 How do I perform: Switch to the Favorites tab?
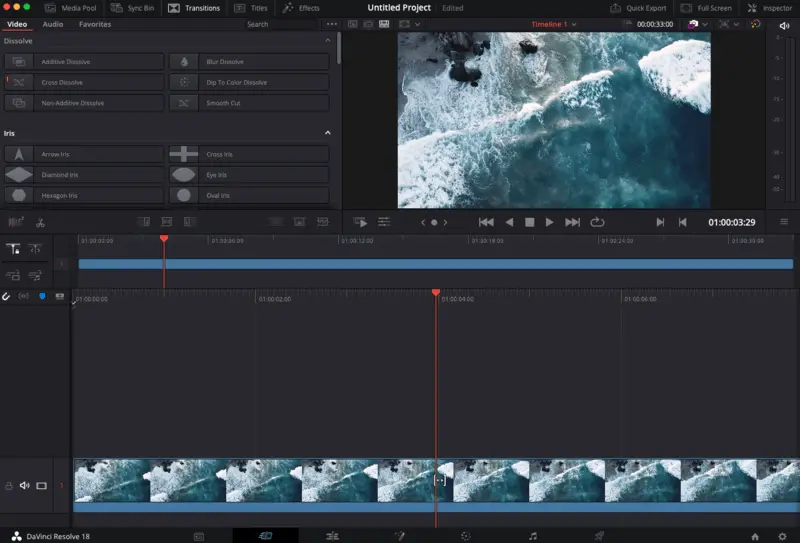point(95,24)
